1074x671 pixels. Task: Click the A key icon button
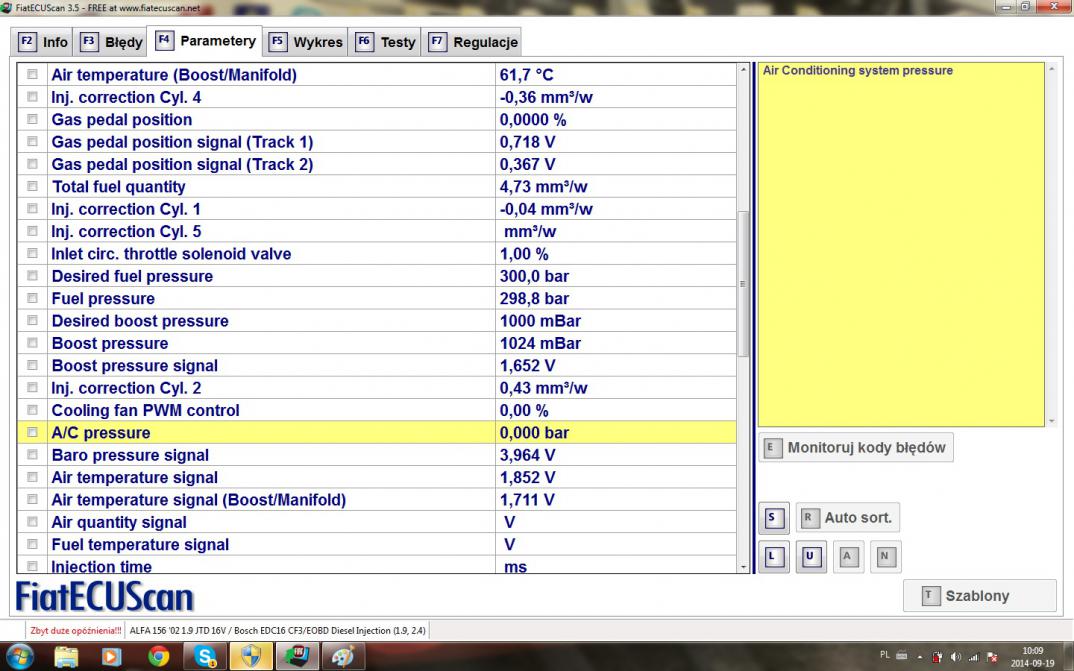point(847,557)
